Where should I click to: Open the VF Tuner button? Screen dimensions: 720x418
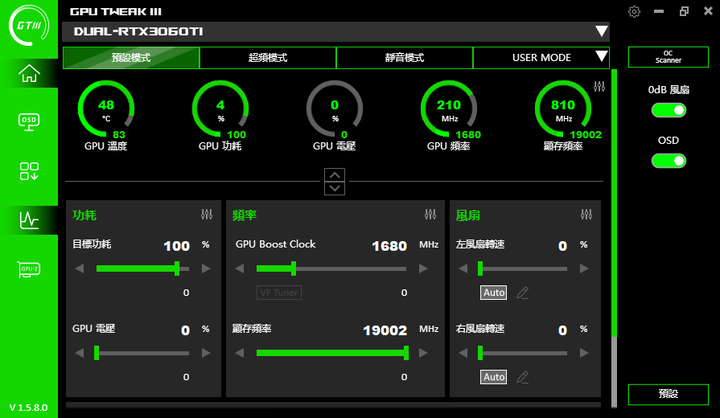279,293
